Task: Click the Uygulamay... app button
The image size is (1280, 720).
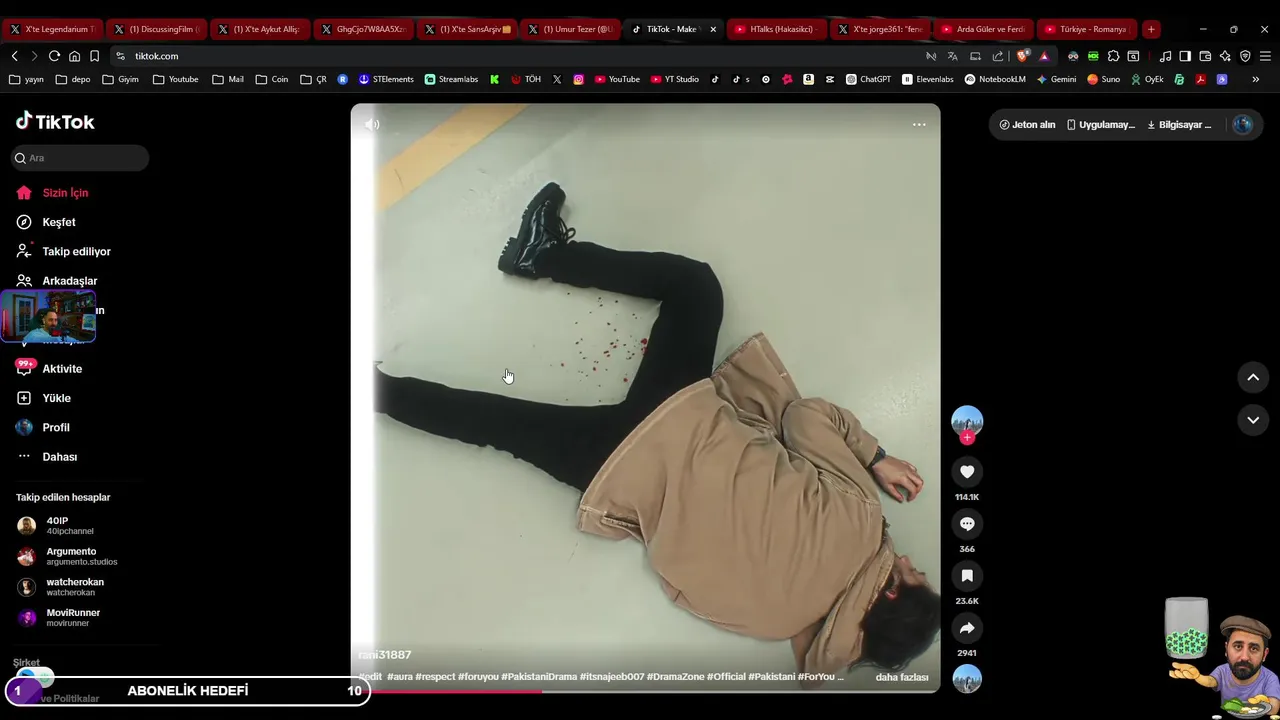Action: pyautogui.click(x=1100, y=125)
